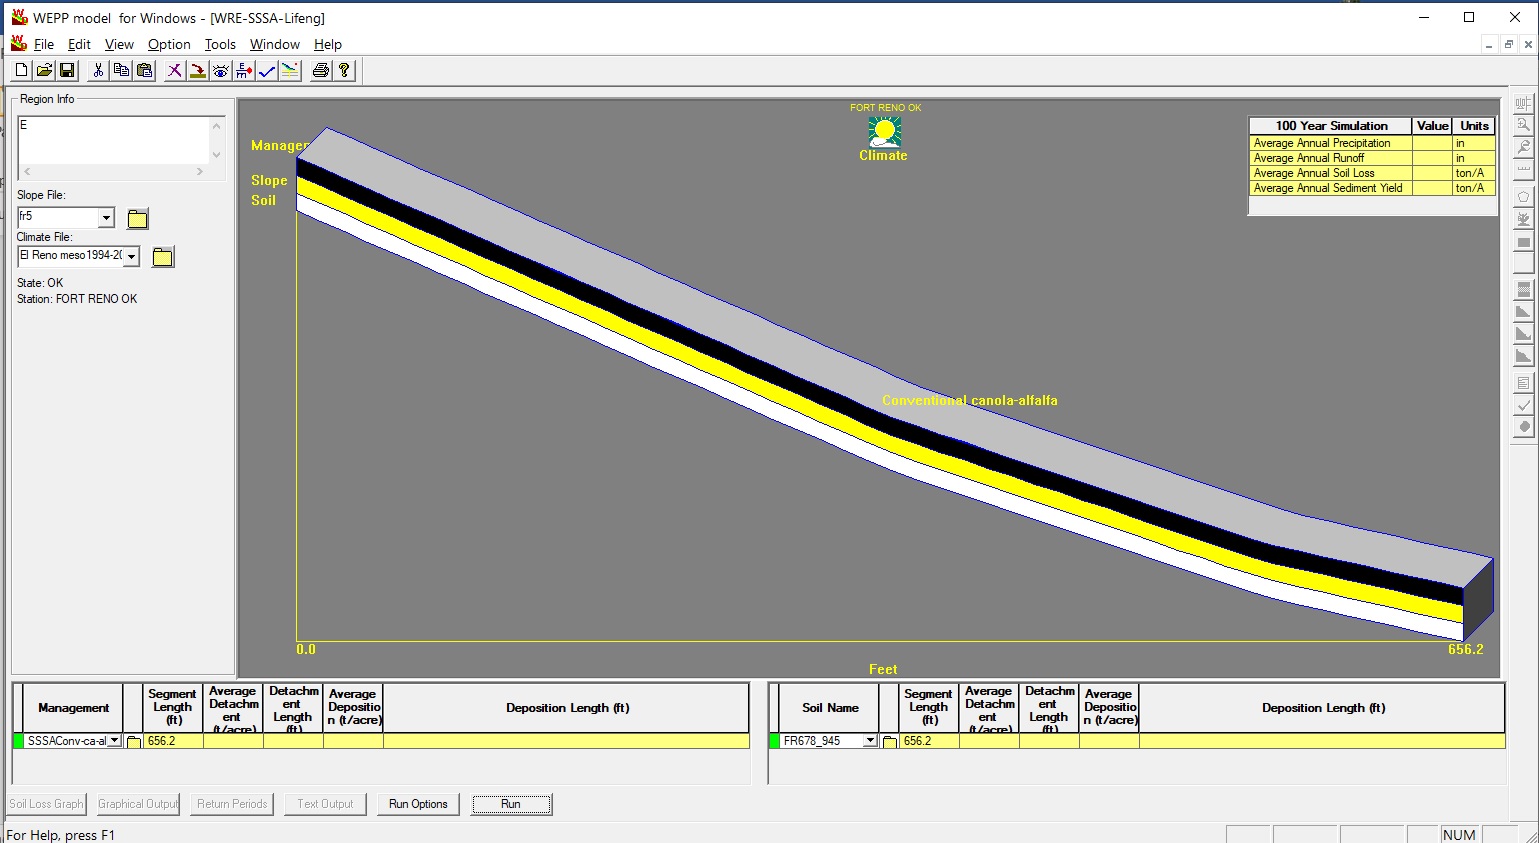The image size is (1539, 843).
Task: Click the Run Options button
Action: coord(418,804)
